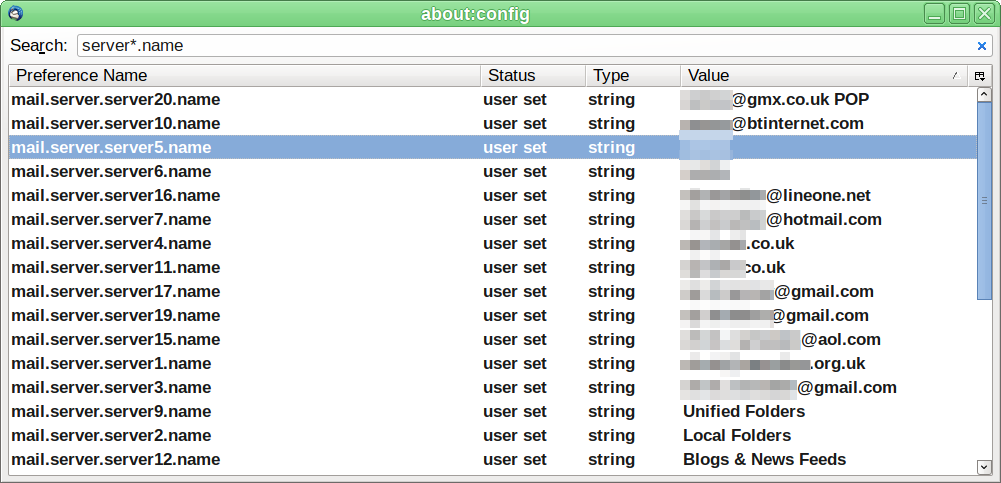The width and height of the screenshot is (1001, 483).
Task: Click the Thunderbird window menu icon
Action: (x=14, y=13)
